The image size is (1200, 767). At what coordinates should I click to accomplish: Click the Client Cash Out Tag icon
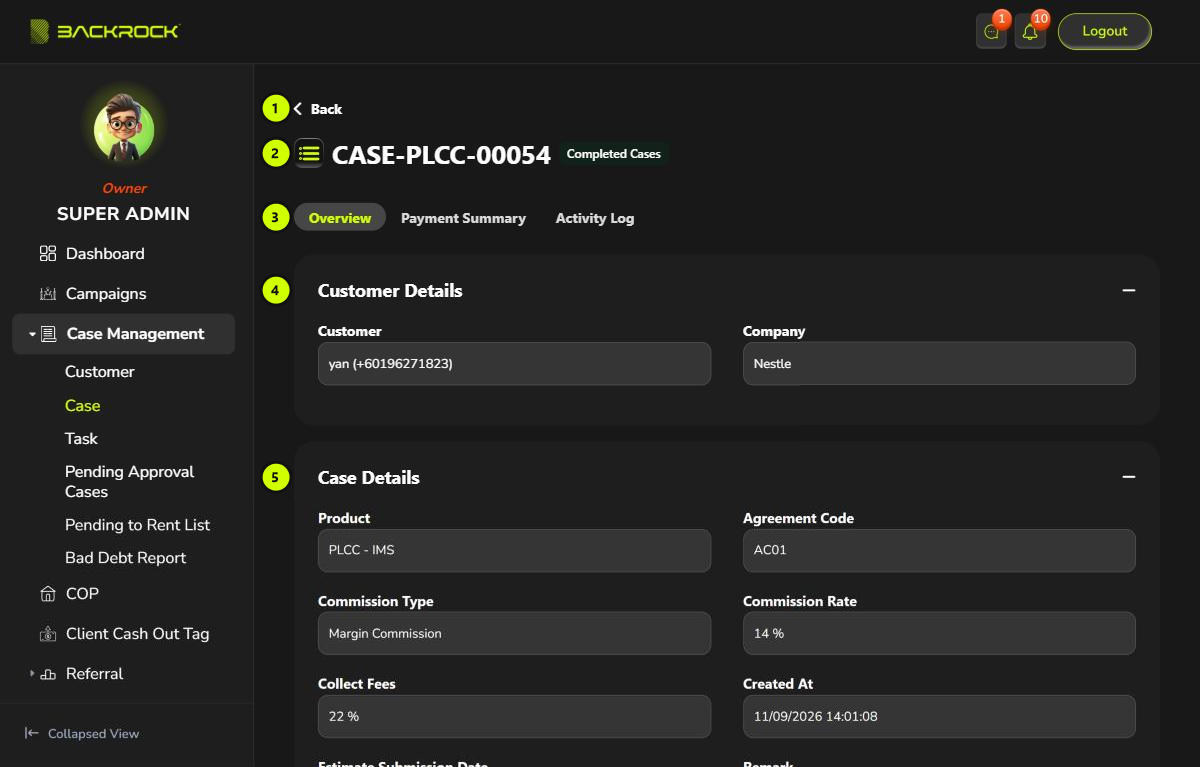[48, 634]
